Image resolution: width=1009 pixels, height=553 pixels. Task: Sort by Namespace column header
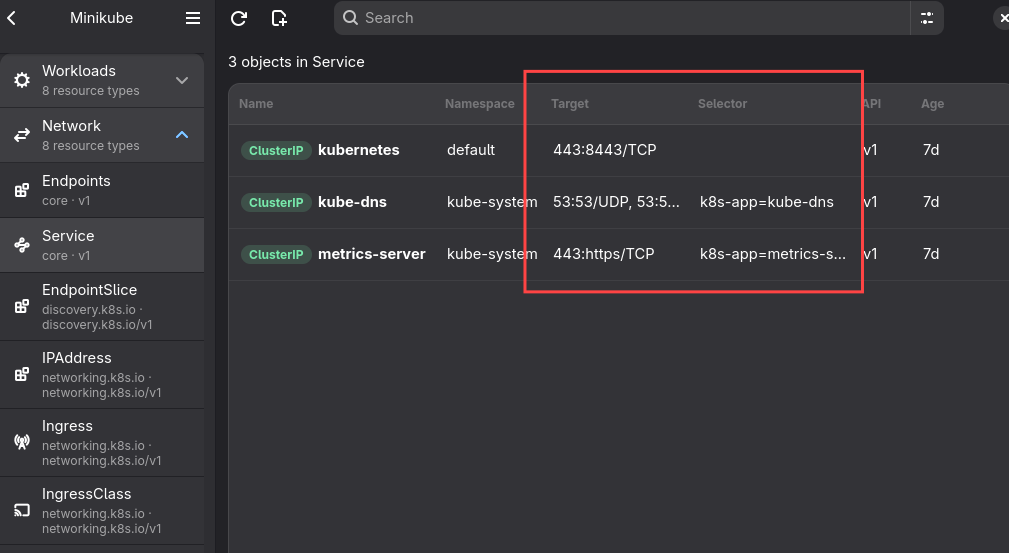point(479,104)
